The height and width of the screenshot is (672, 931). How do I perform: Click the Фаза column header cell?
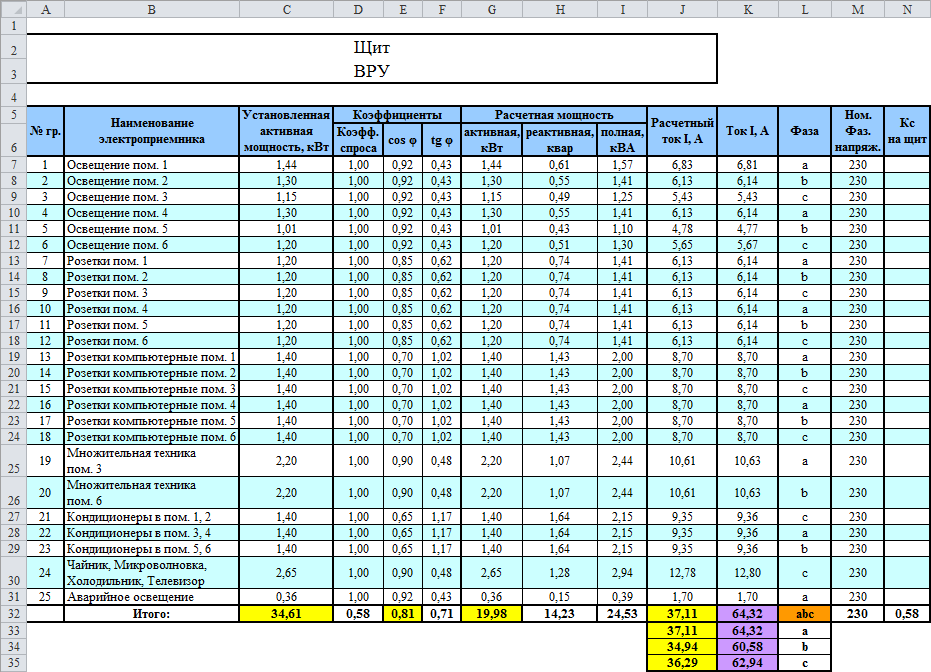click(804, 131)
